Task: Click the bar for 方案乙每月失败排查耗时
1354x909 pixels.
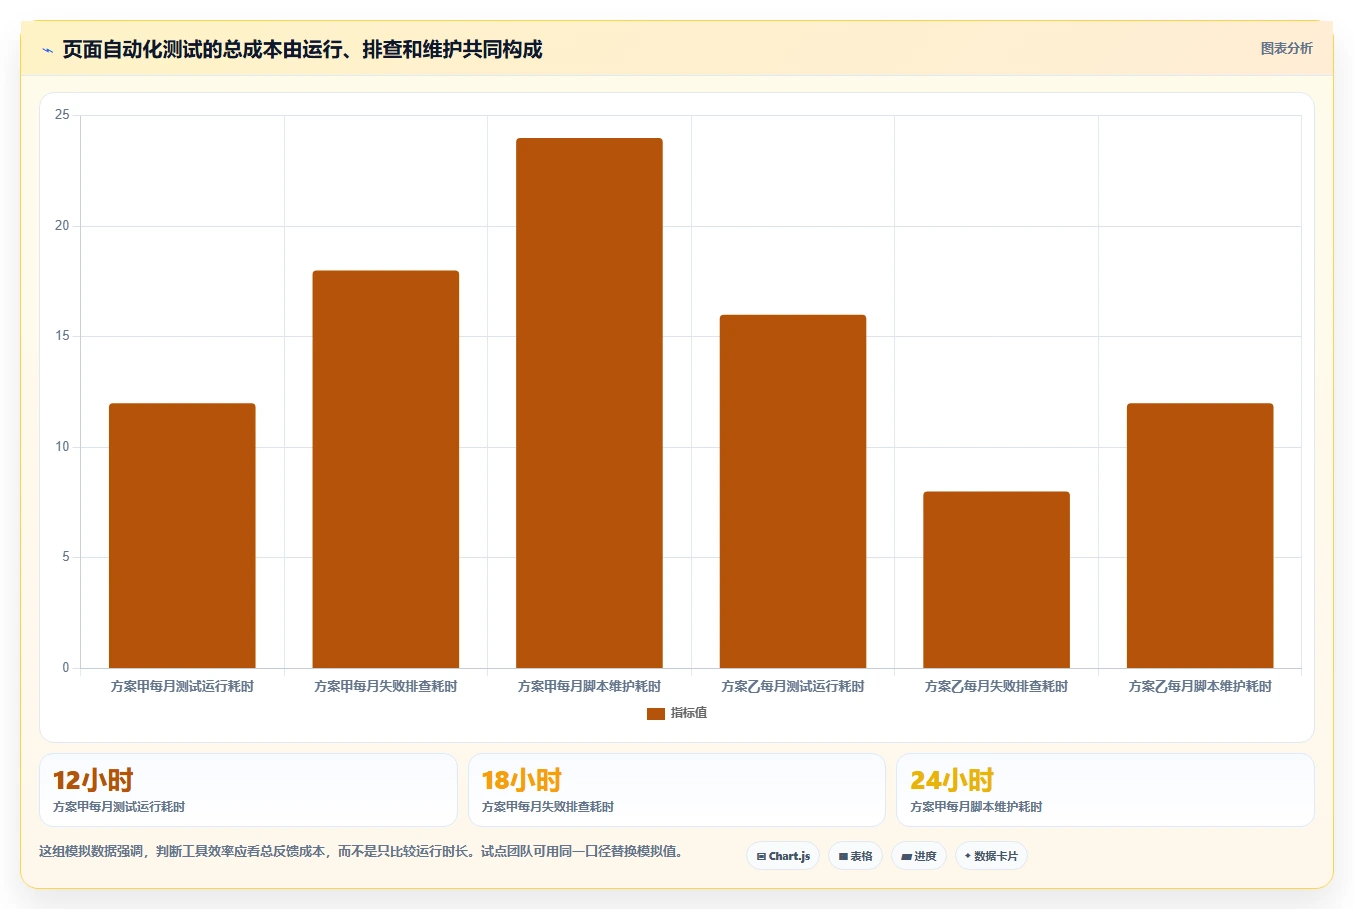Action: point(996,579)
